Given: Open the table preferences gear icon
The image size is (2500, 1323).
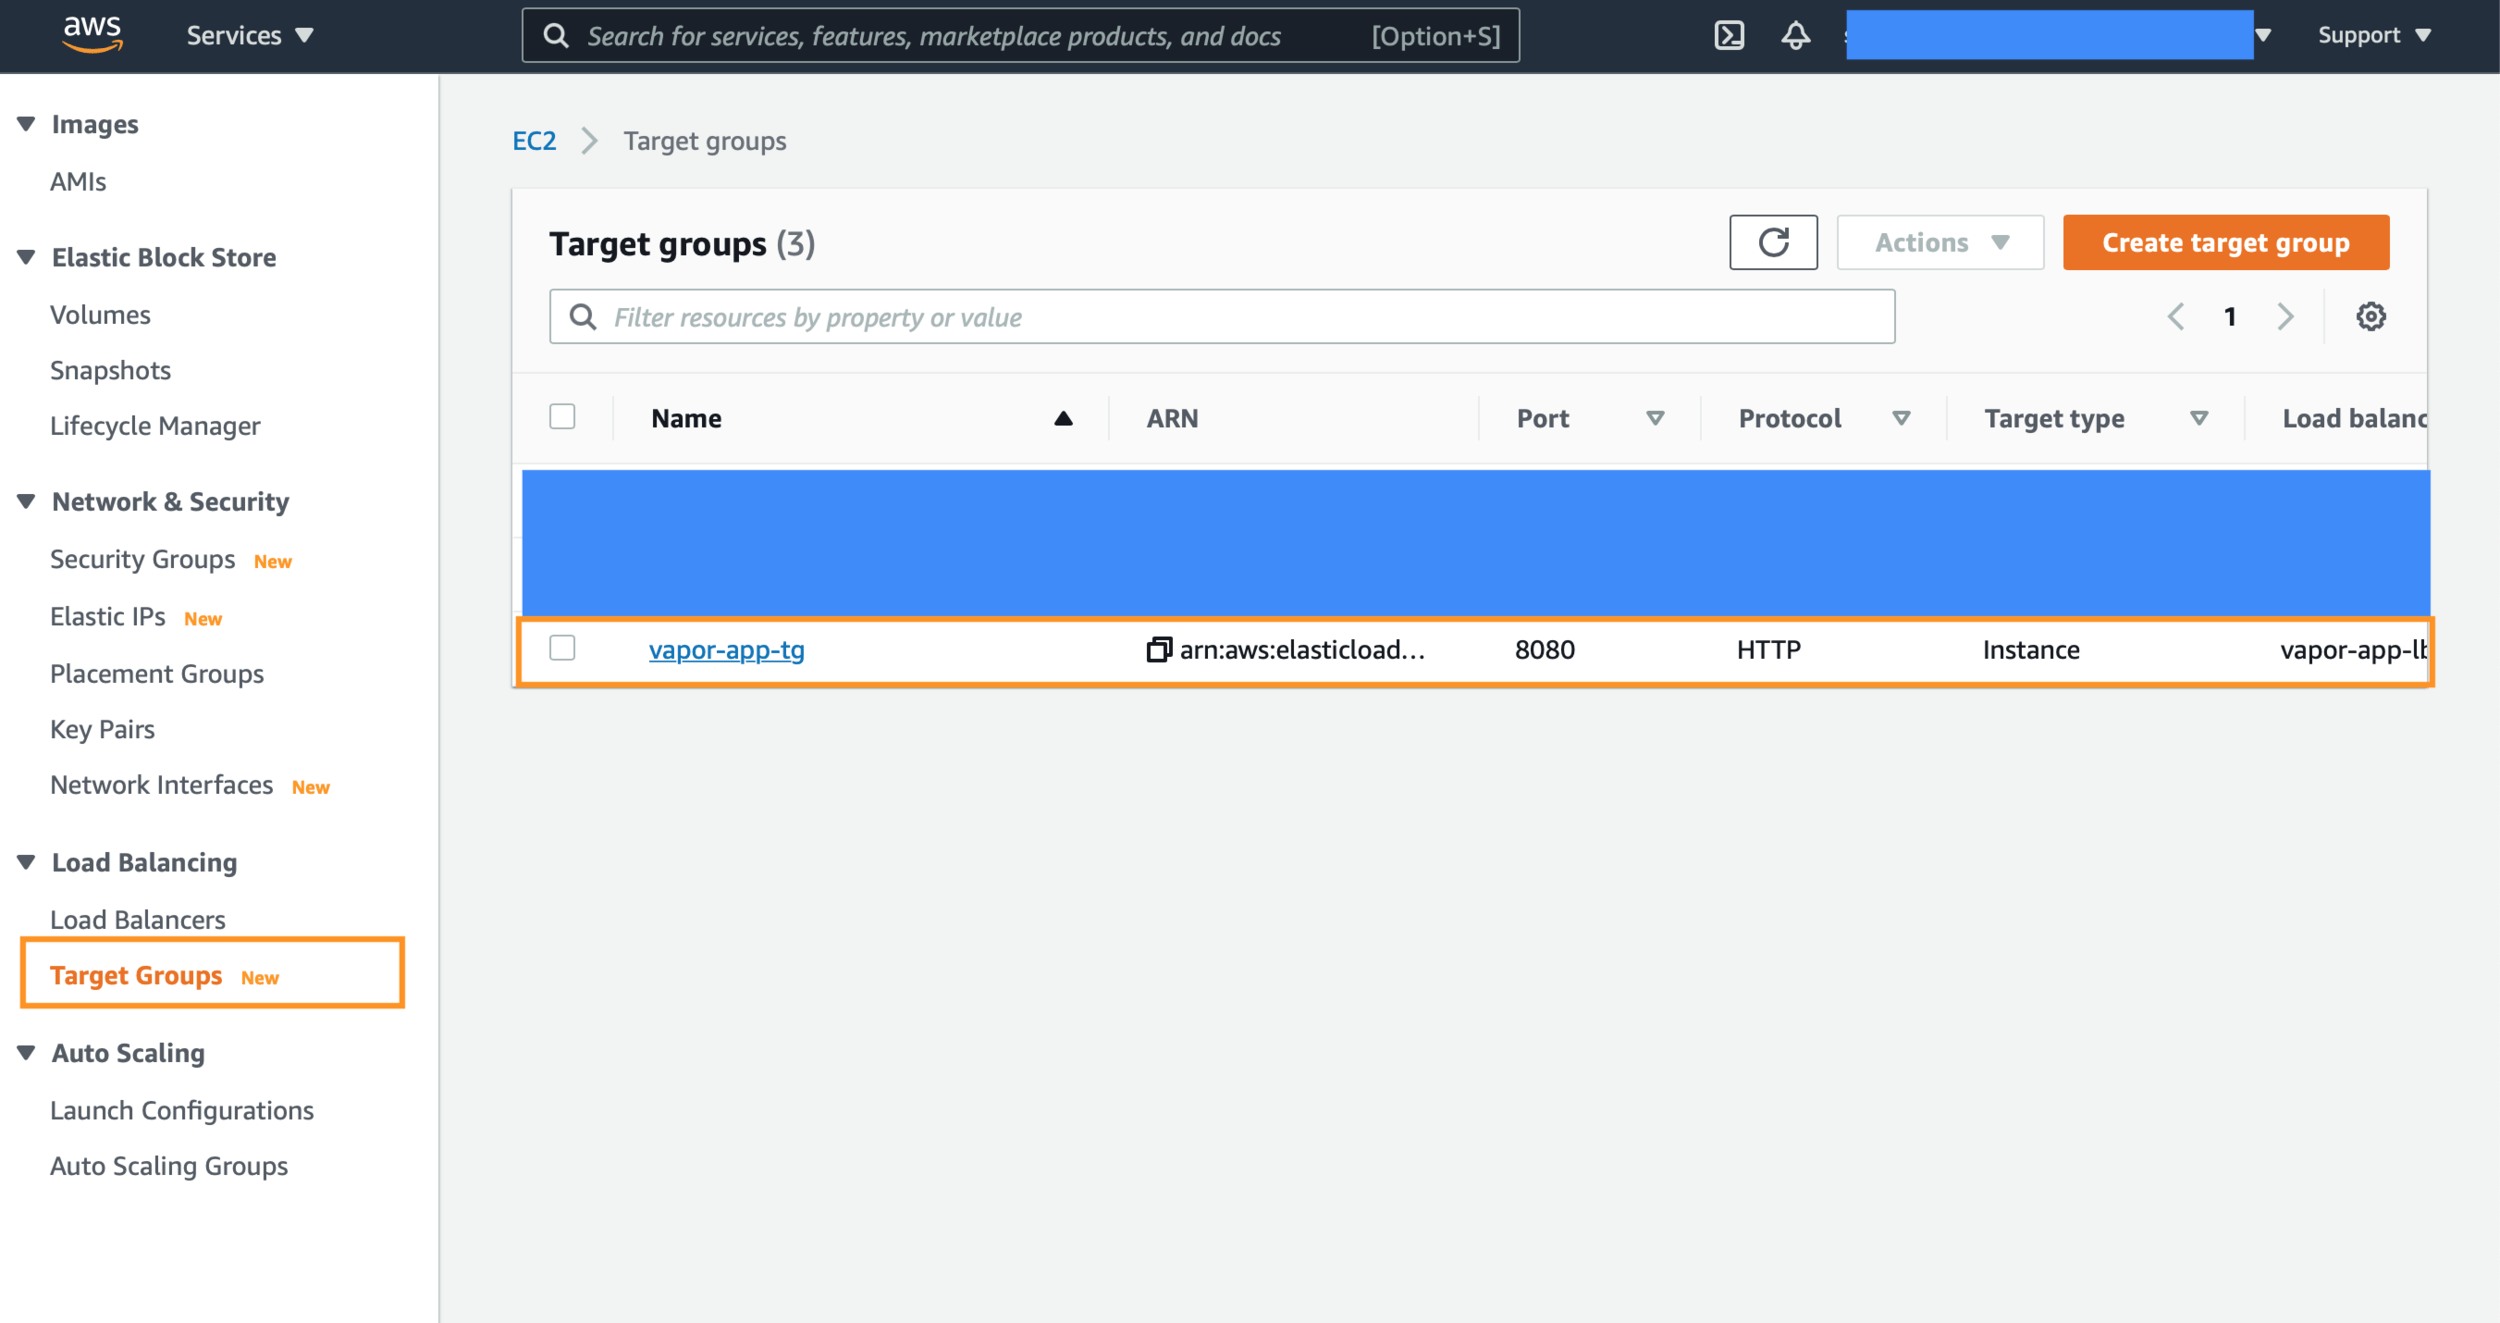Looking at the screenshot, I should pyautogui.click(x=2371, y=316).
